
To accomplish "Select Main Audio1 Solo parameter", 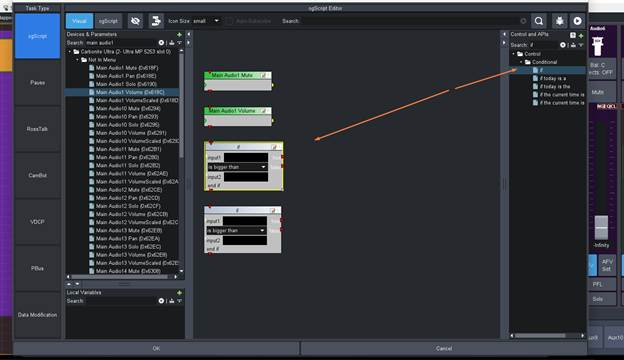I will 126,84.
